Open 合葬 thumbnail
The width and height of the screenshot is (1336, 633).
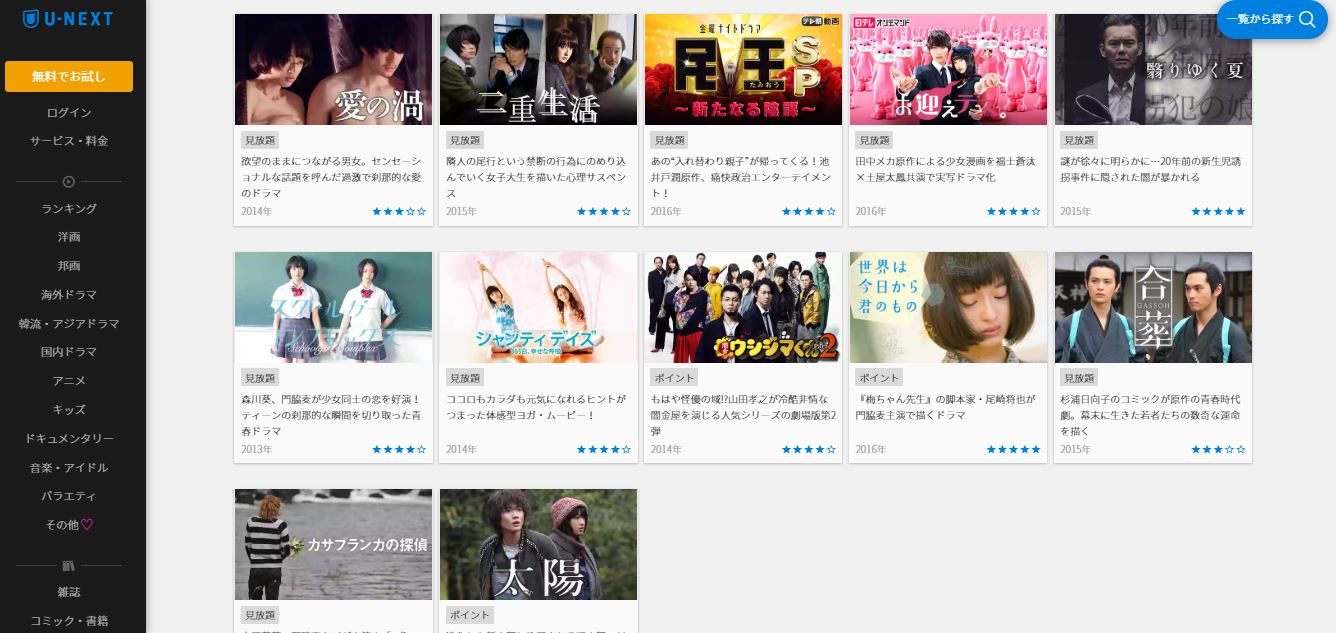coord(1153,307)
